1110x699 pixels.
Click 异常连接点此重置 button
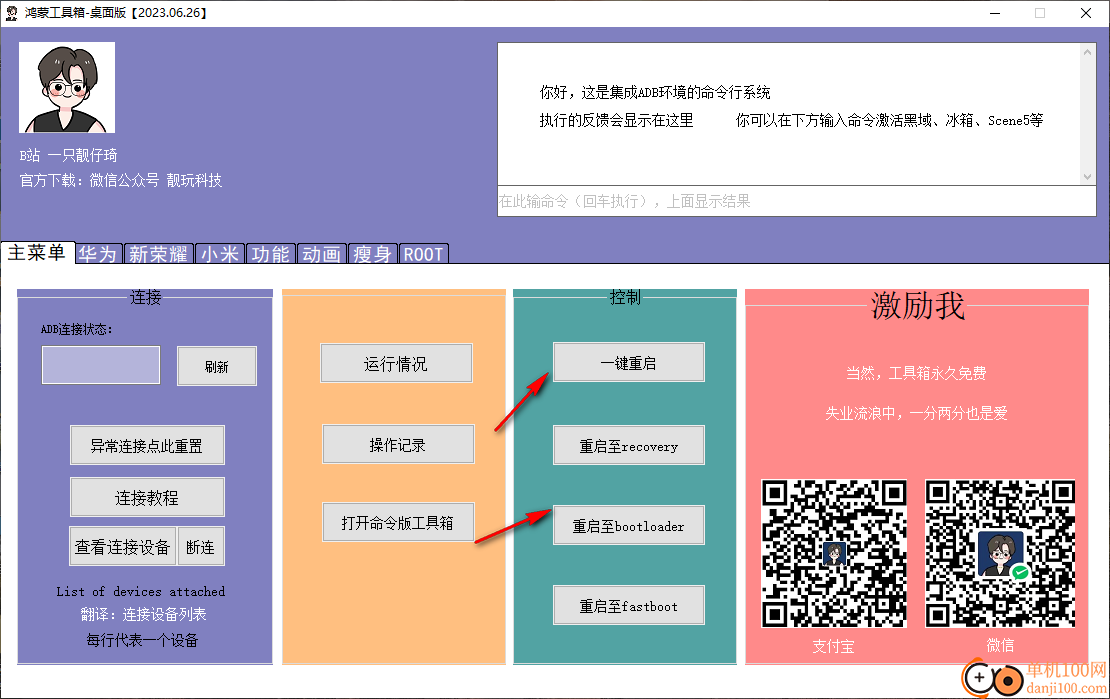click(147, 445)
